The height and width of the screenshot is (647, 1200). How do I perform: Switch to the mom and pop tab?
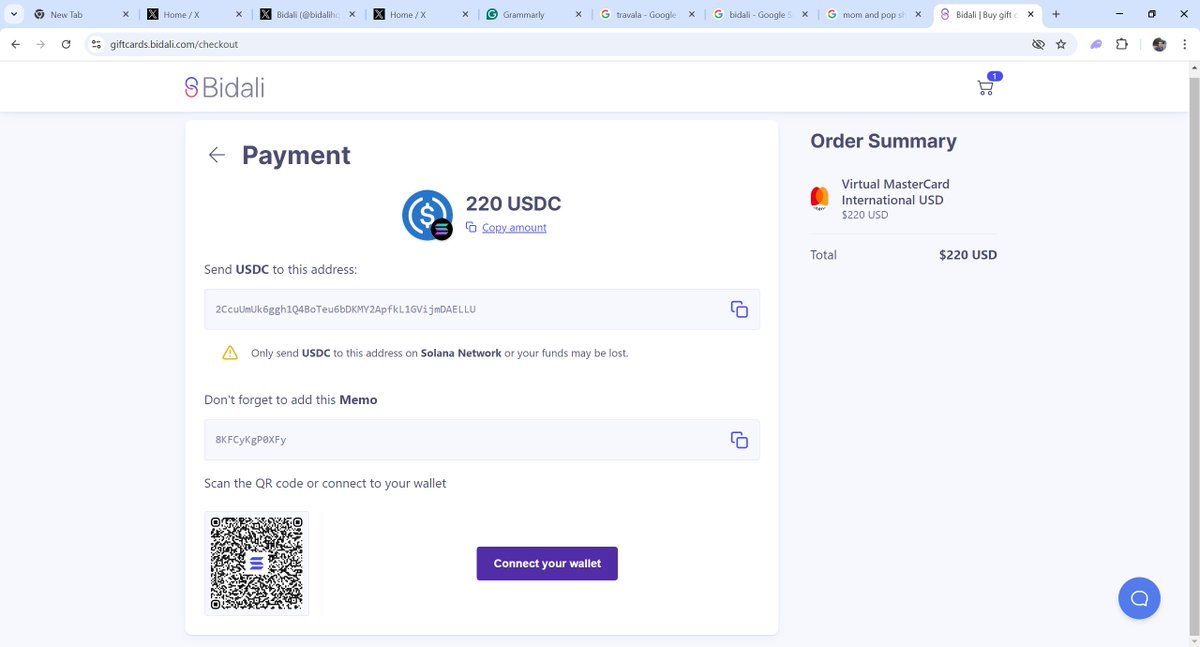[x=872, y=15]
